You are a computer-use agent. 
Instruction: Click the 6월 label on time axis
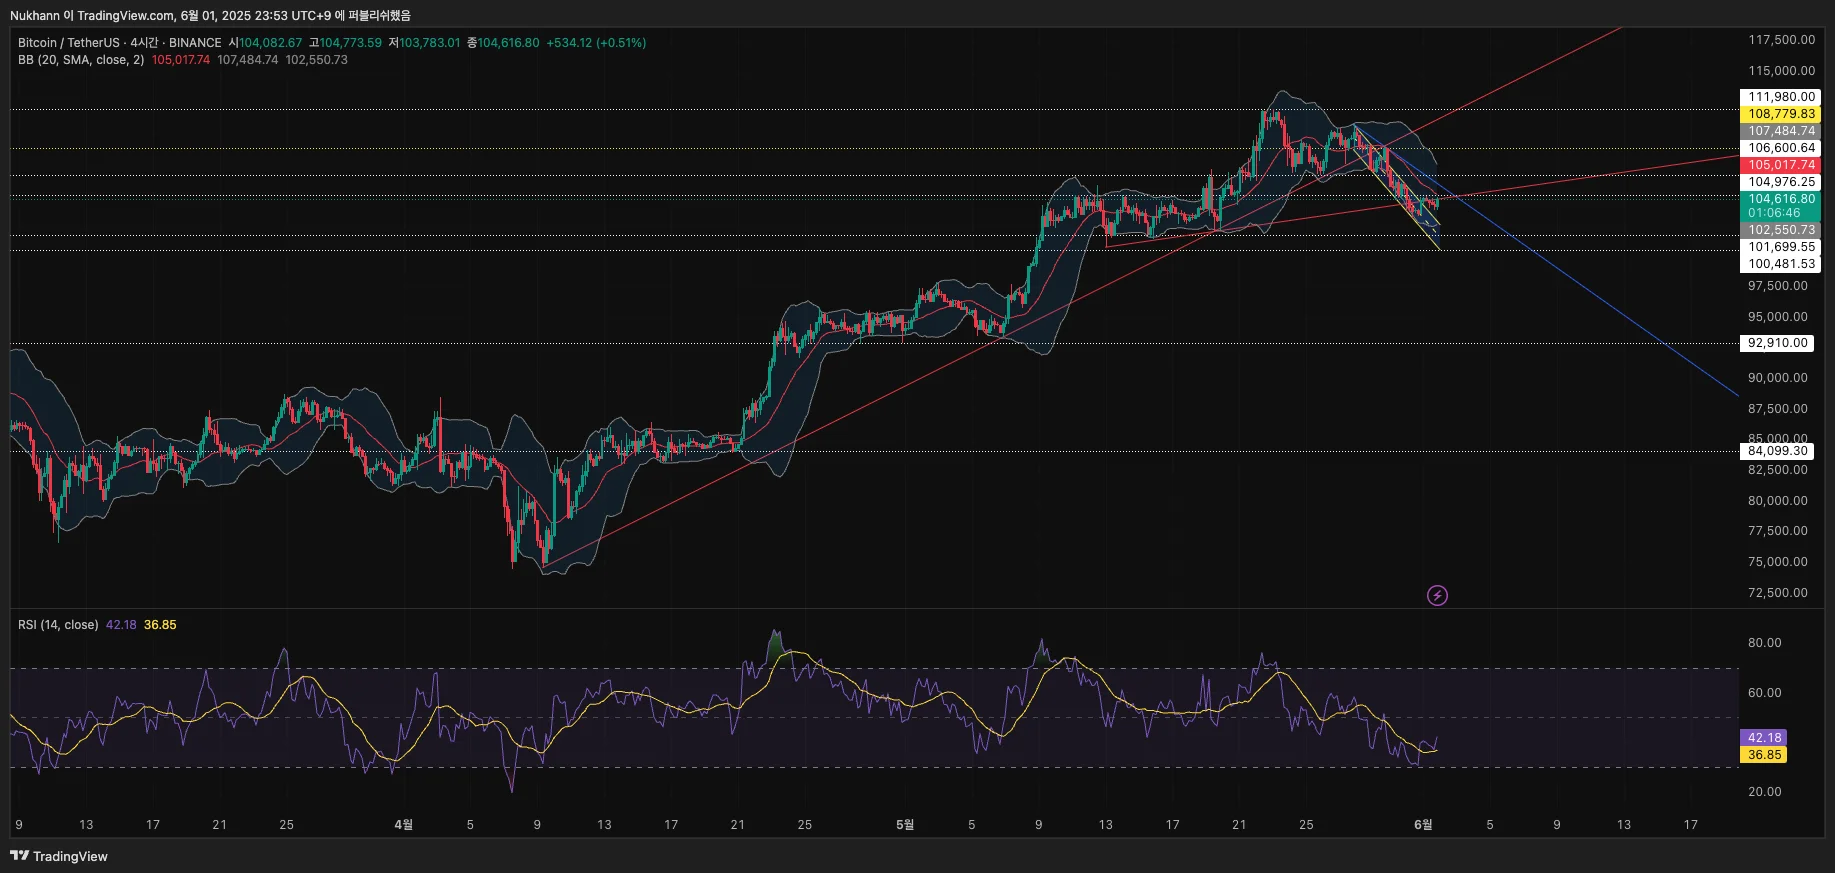(1422, 825)
